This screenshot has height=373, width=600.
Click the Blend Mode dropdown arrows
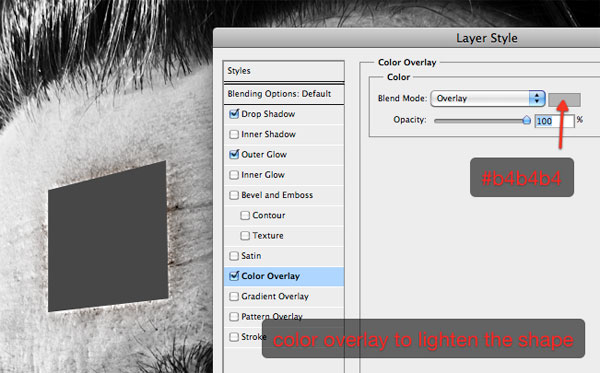click(537, 98)
